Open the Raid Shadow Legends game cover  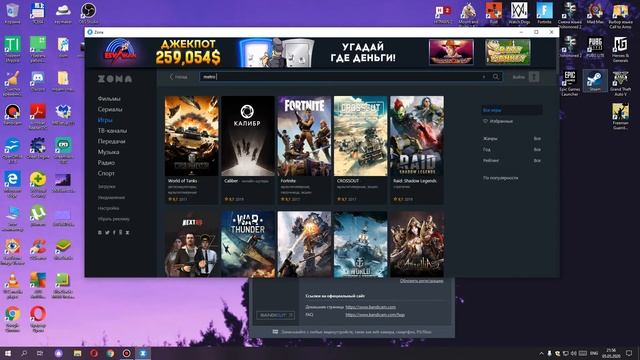pos(417,136)
